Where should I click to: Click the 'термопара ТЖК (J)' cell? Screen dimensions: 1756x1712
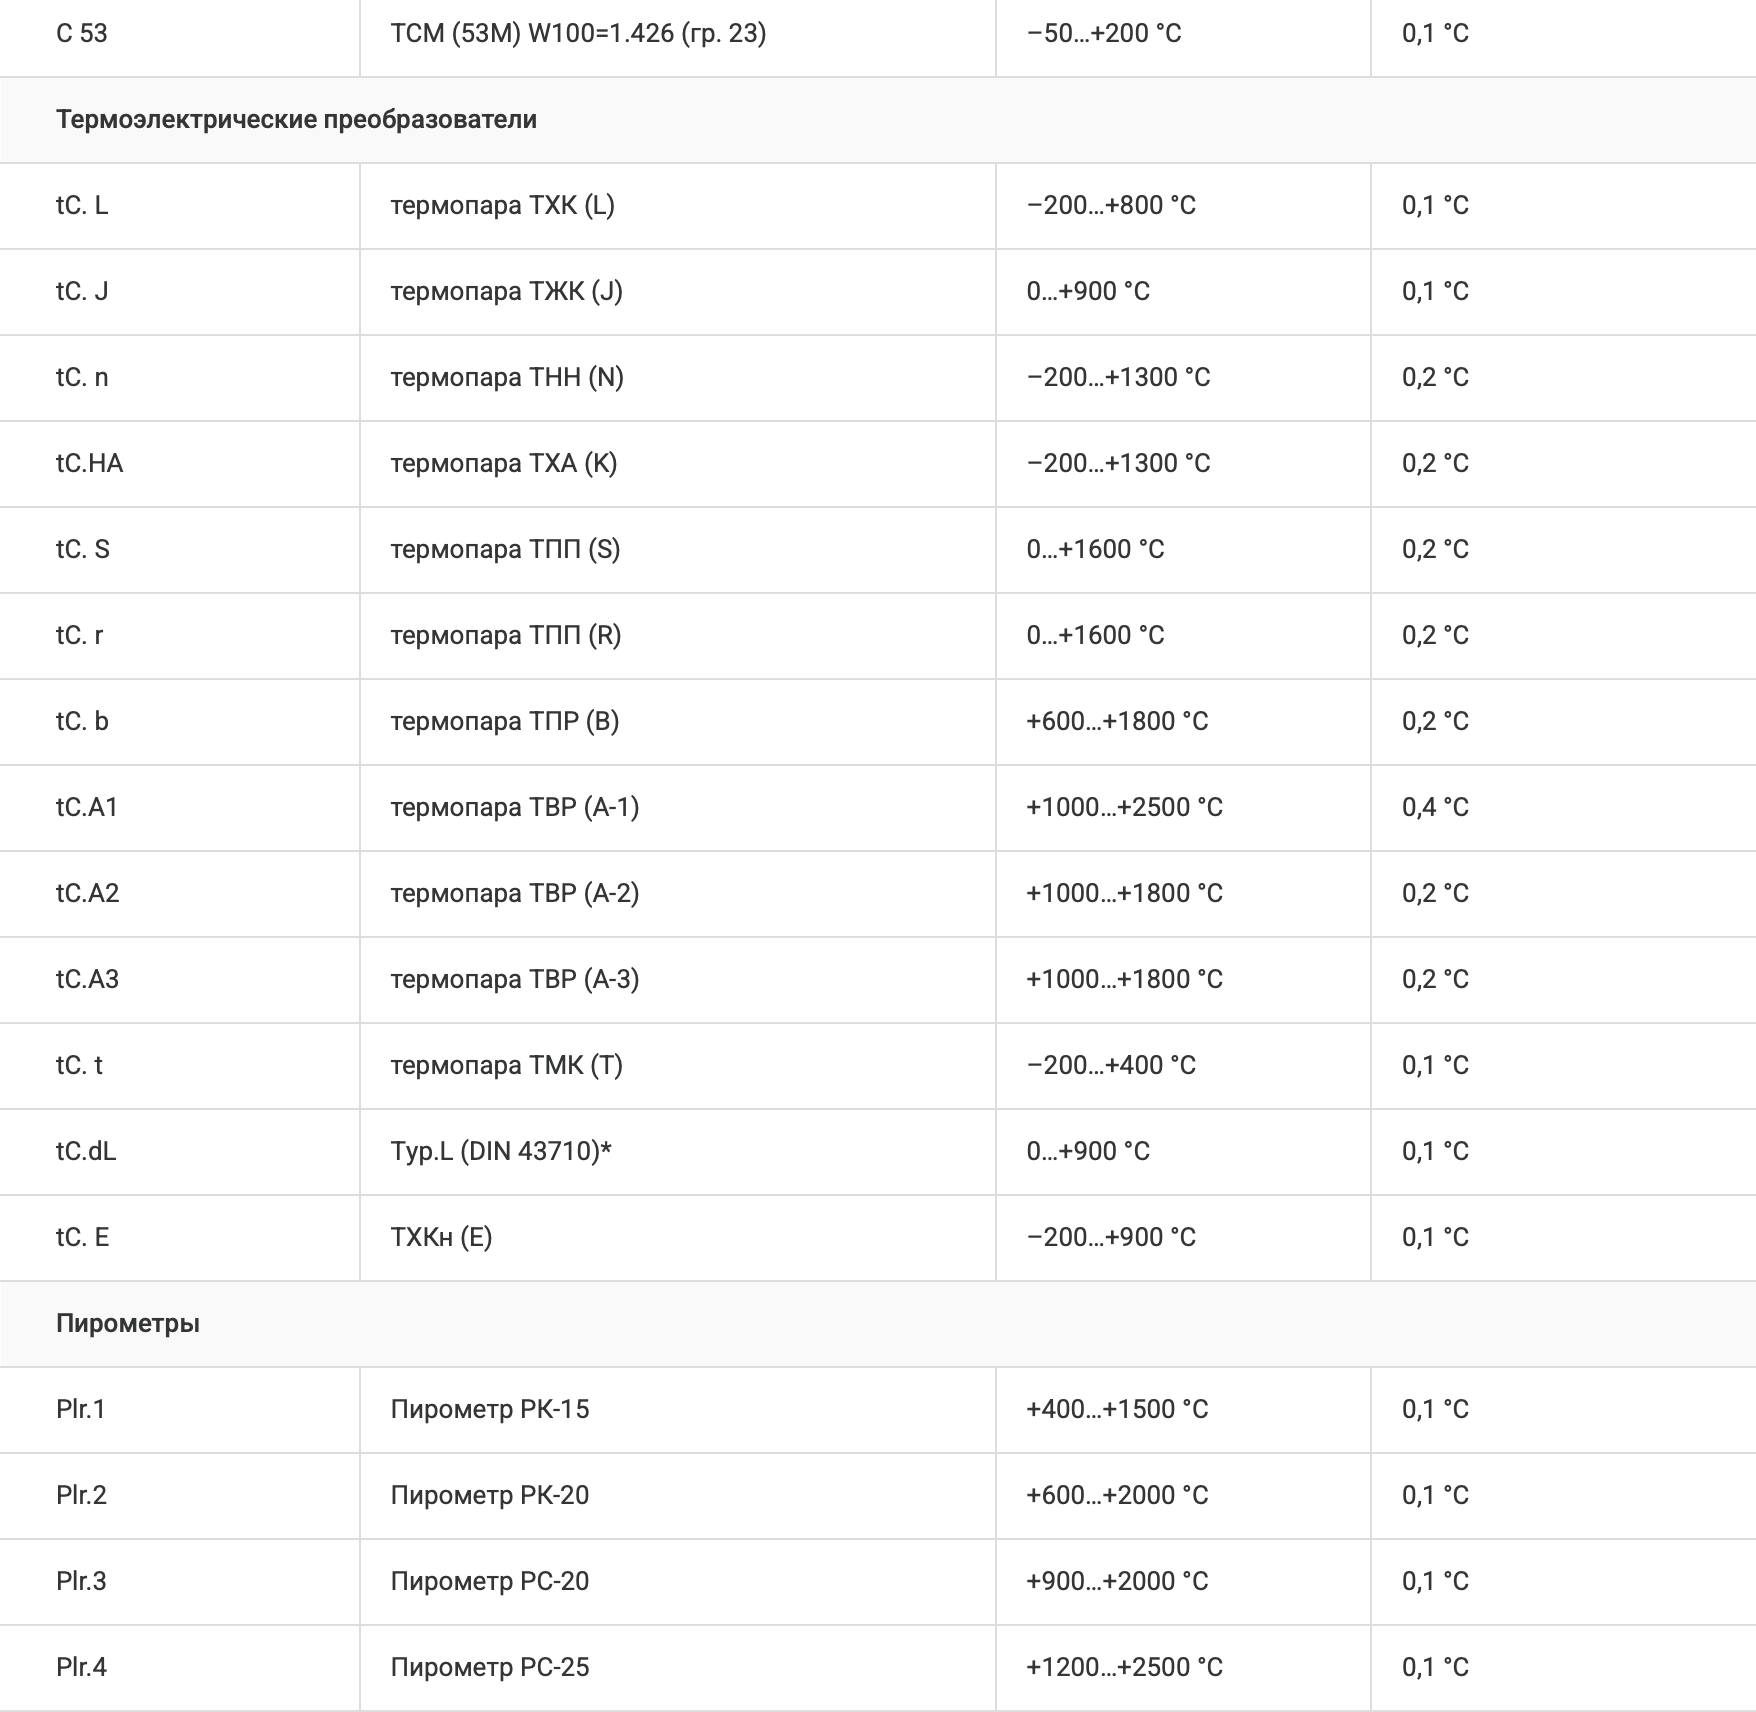click(506, 292)
